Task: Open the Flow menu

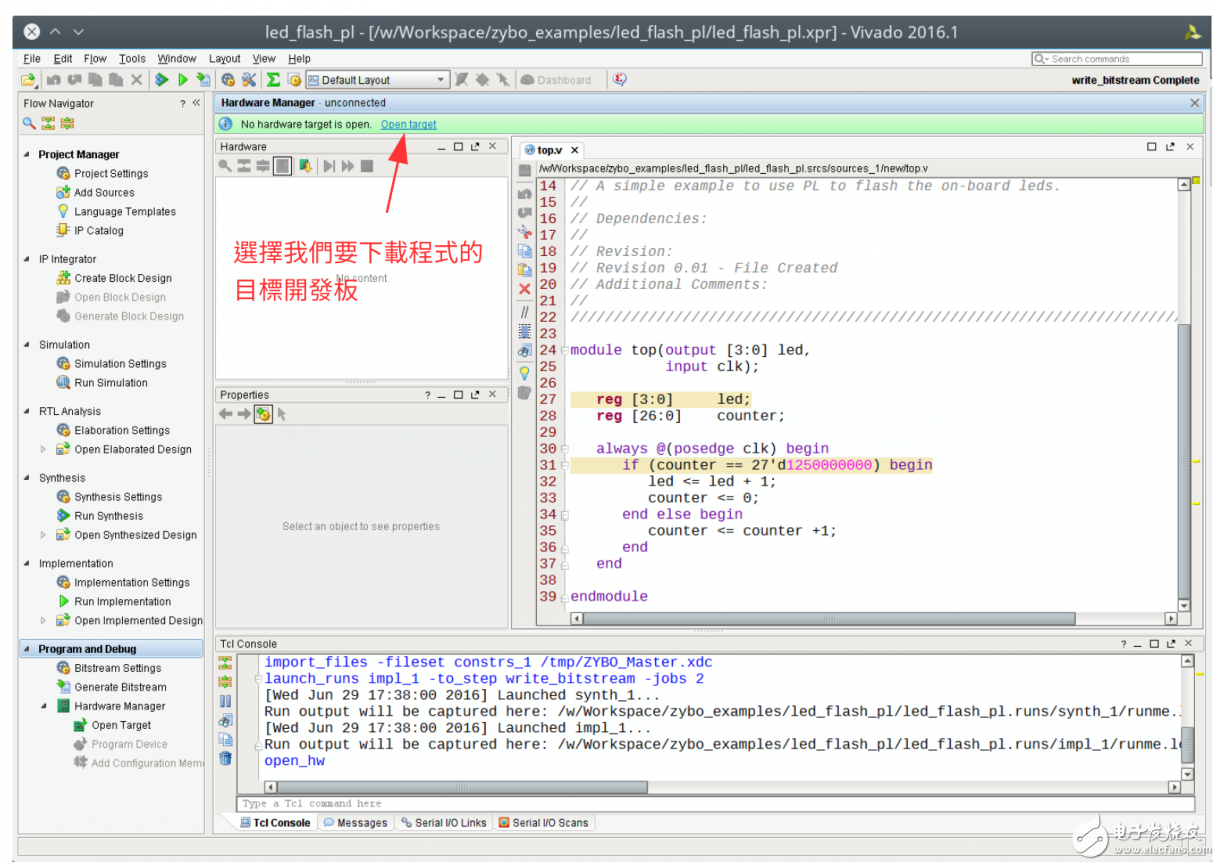Action: pos(95,59)
